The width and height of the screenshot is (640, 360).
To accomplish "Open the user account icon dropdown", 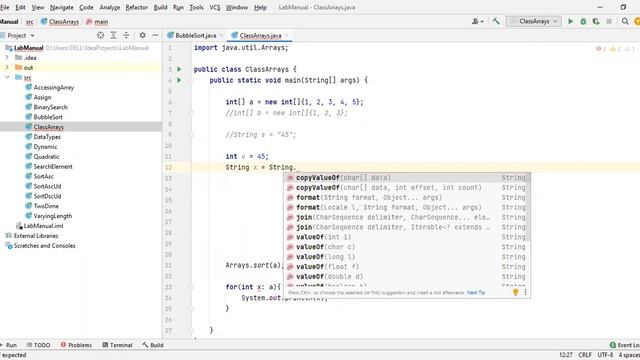I will (x=478, y=21).
